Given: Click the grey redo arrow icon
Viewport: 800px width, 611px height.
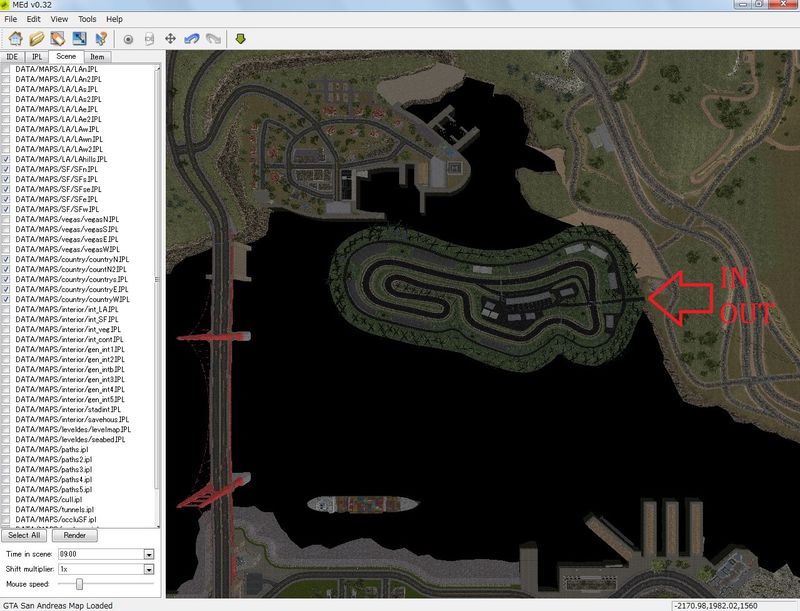Looking at the screenshot, I should [213, 39].
